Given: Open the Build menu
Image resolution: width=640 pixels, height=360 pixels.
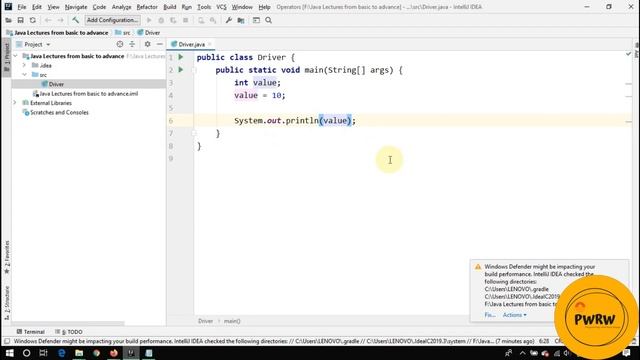Looking at the screenshot, I should [170, 7].
